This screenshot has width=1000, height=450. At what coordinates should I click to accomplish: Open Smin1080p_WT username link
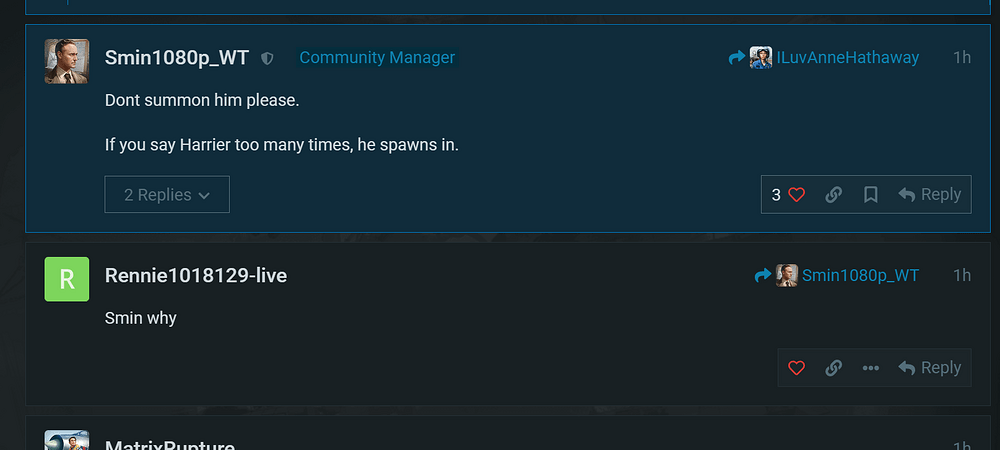[177, 58]
